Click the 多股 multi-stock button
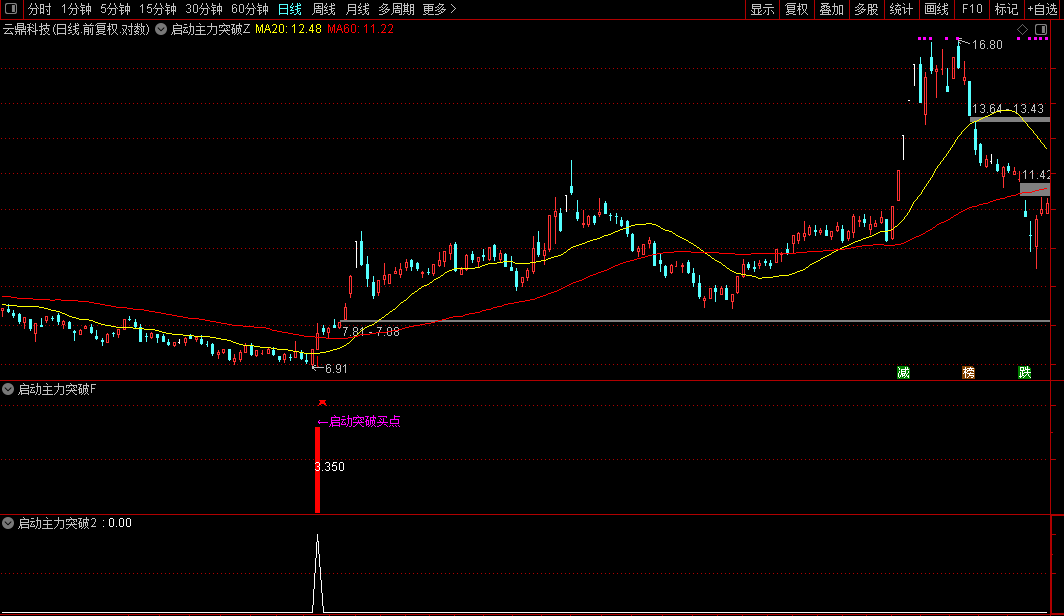Viewport: 1064px width, 616px height. point(866,9)
